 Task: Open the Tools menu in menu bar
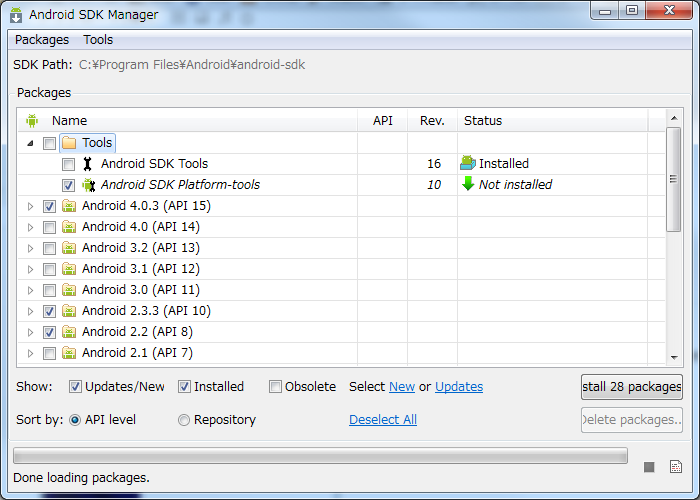point(98,40)
